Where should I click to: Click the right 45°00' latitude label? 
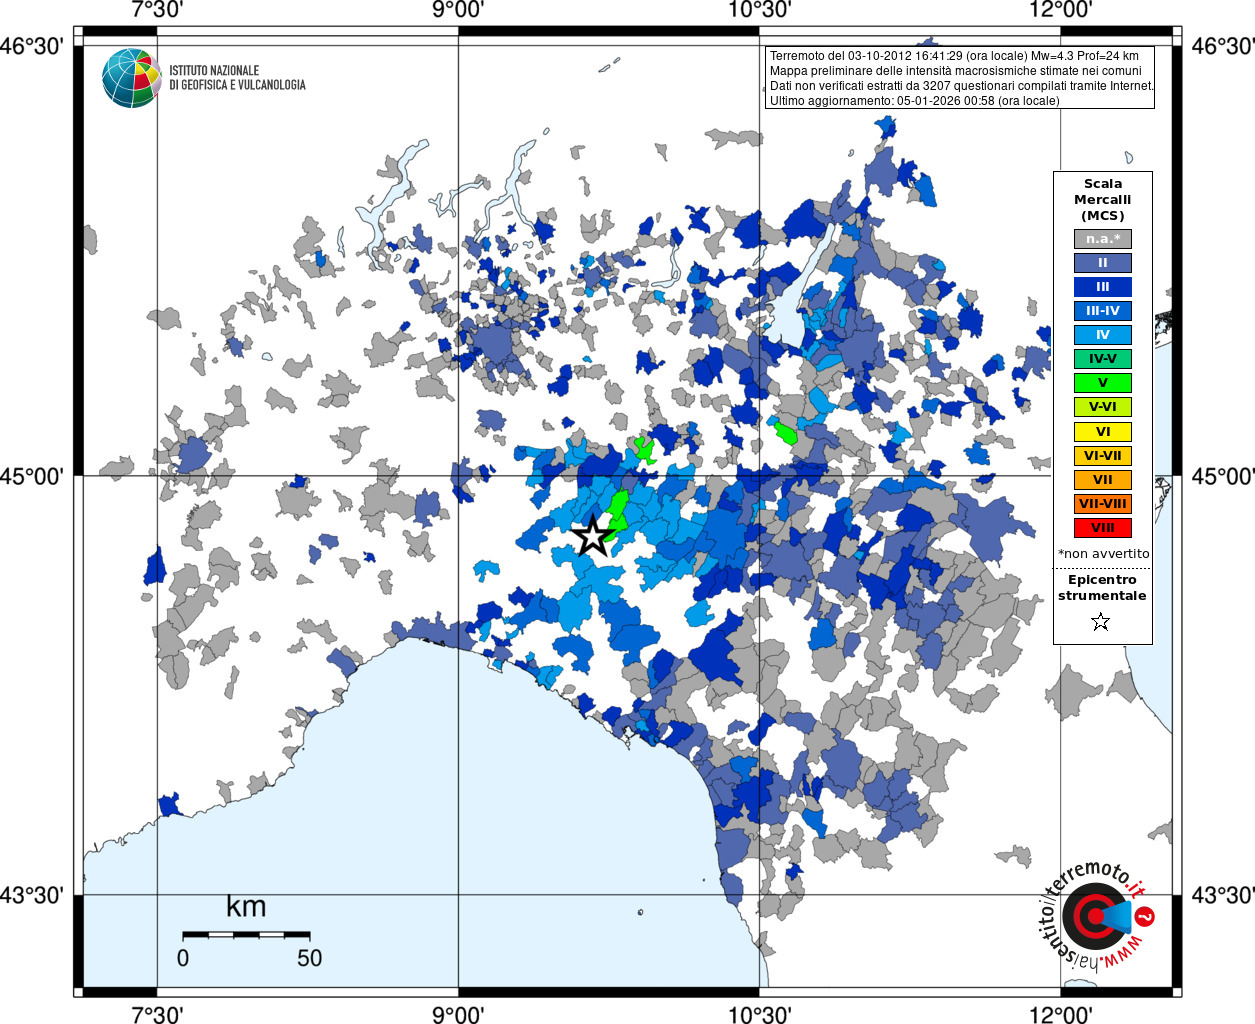click(1222, 476)
